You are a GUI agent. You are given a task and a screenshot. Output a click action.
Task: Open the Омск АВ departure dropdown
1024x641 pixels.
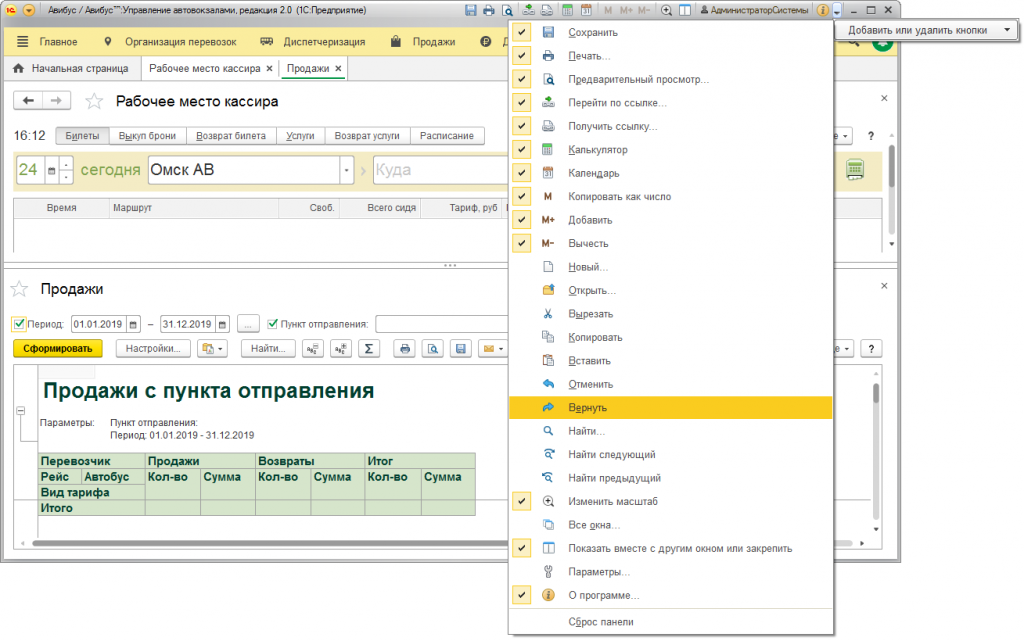[346, 170]
